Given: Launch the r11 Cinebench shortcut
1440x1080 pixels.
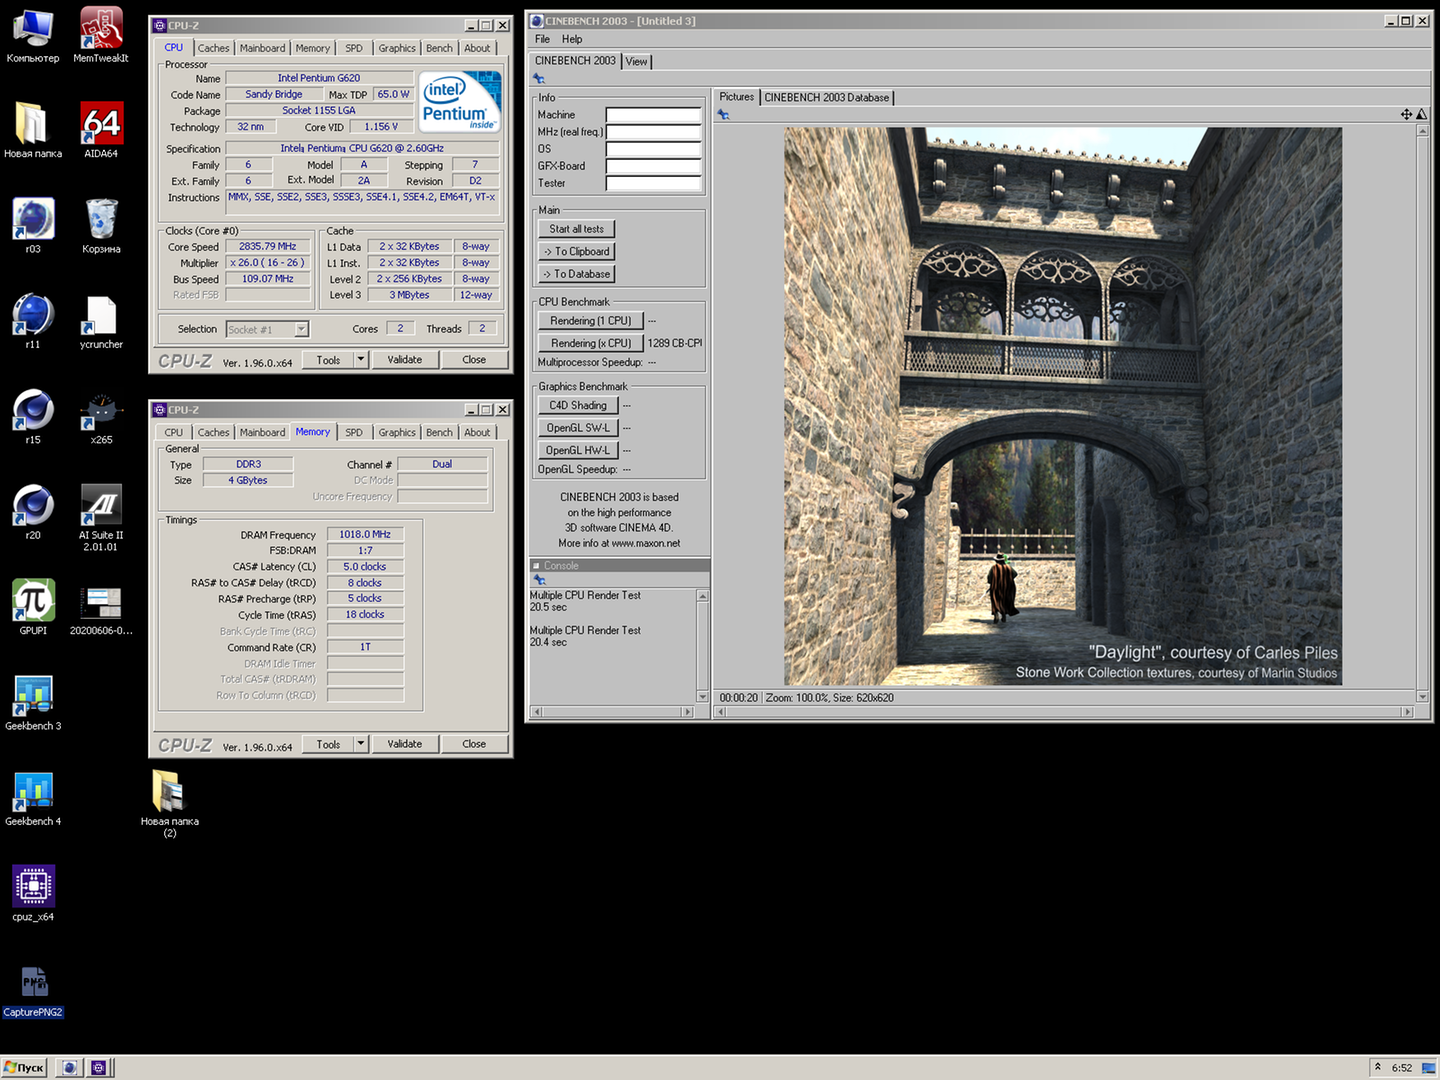Looking at the screenshot, I should pos(33,321).
